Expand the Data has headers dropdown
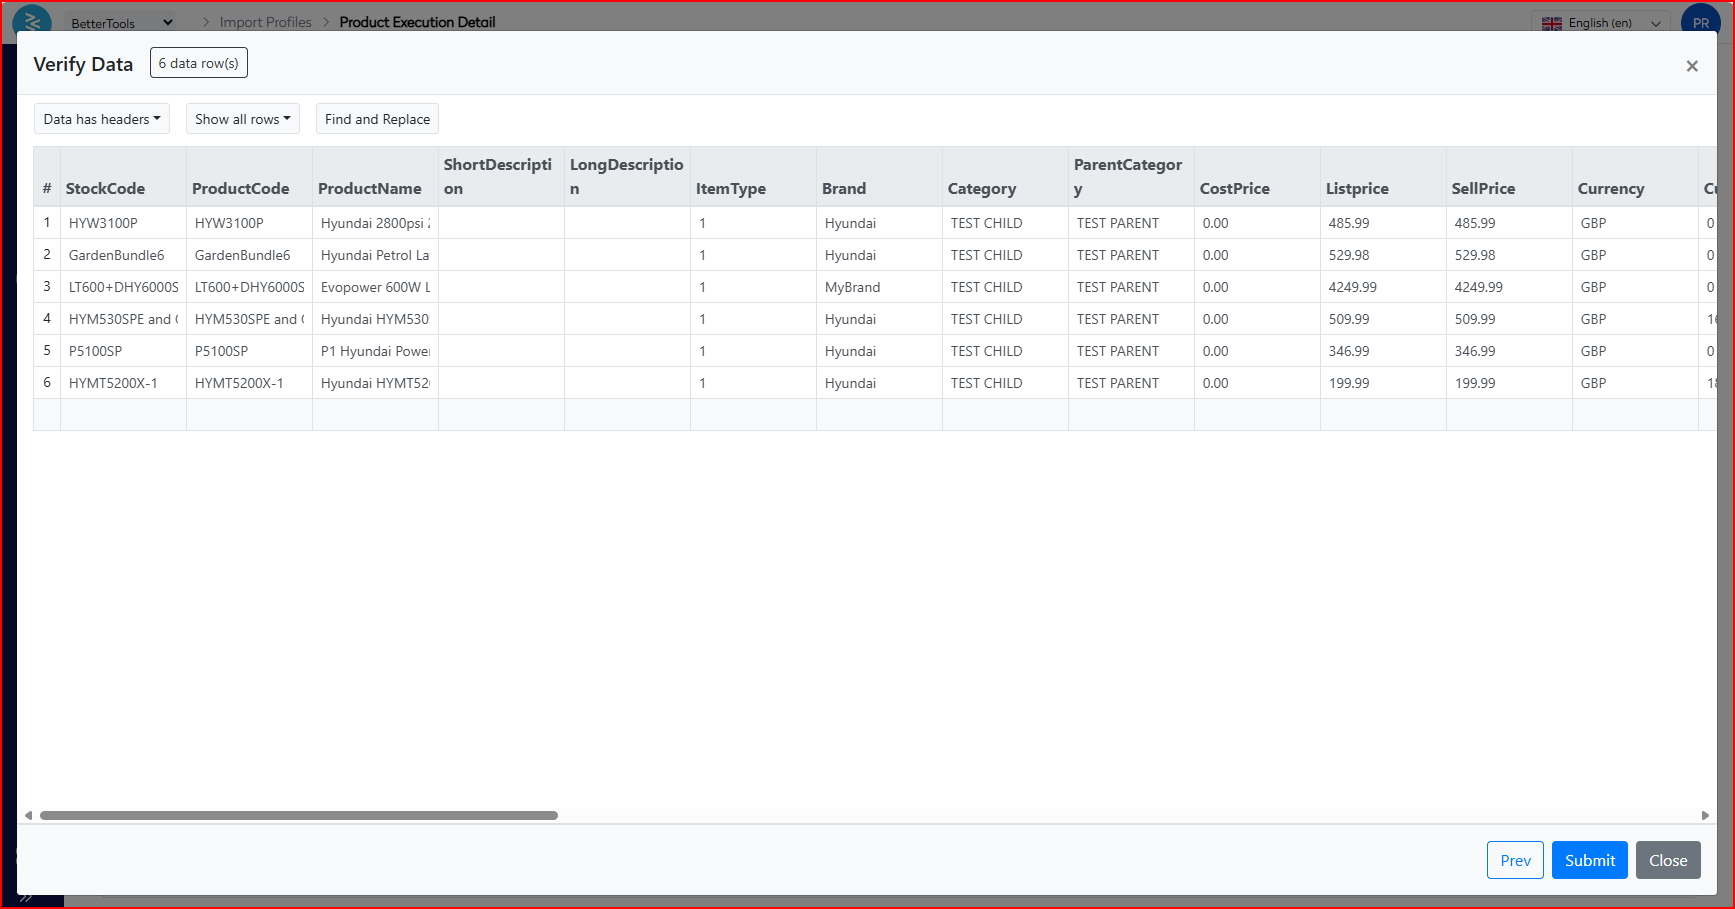The height and width of the screenshot is (909, 1735). click(x=102, y=119)
